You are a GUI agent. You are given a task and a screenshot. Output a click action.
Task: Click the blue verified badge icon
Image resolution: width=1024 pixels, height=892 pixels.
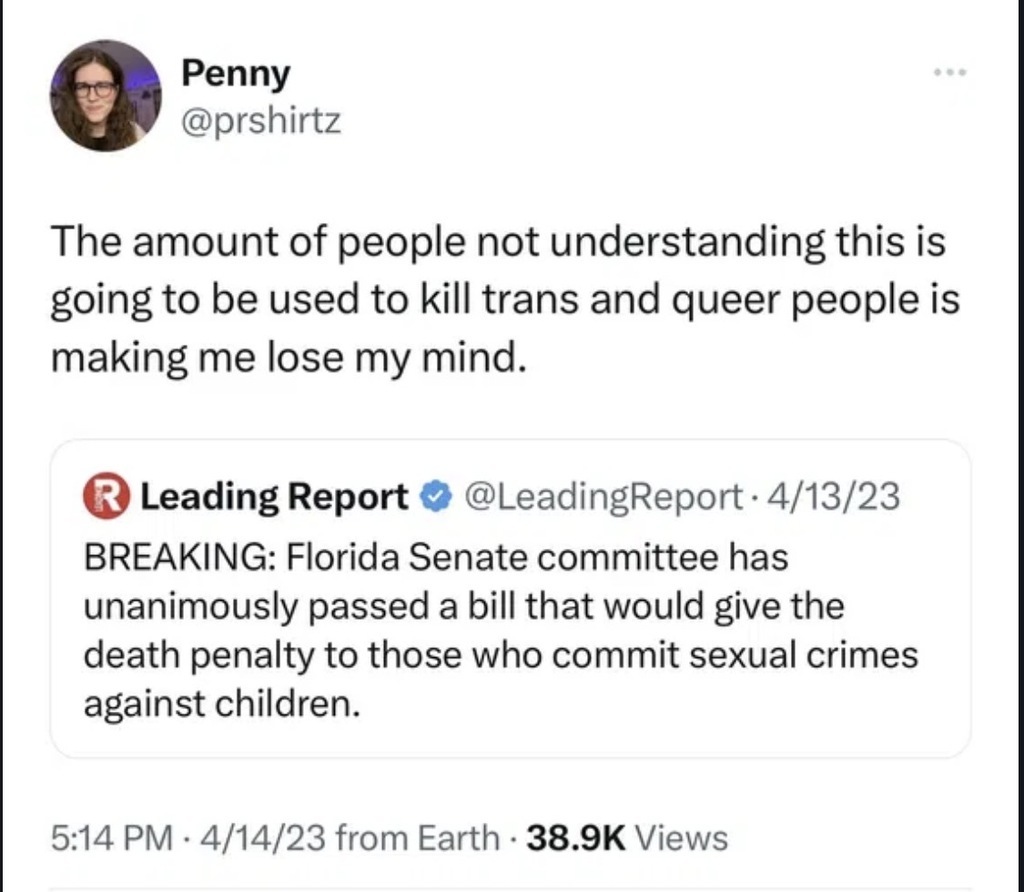click(x=433, y=495)
